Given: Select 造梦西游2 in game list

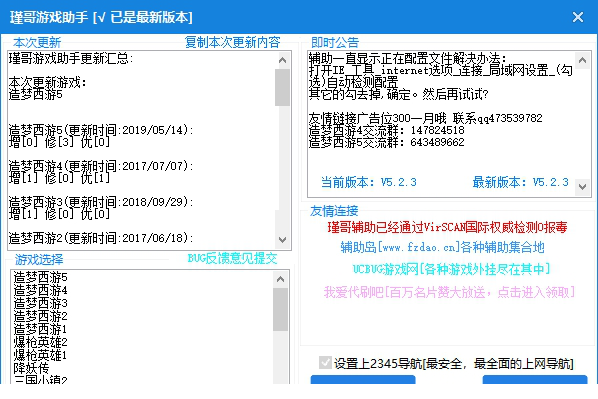Looking at the screenshot, I should [40, 316].
